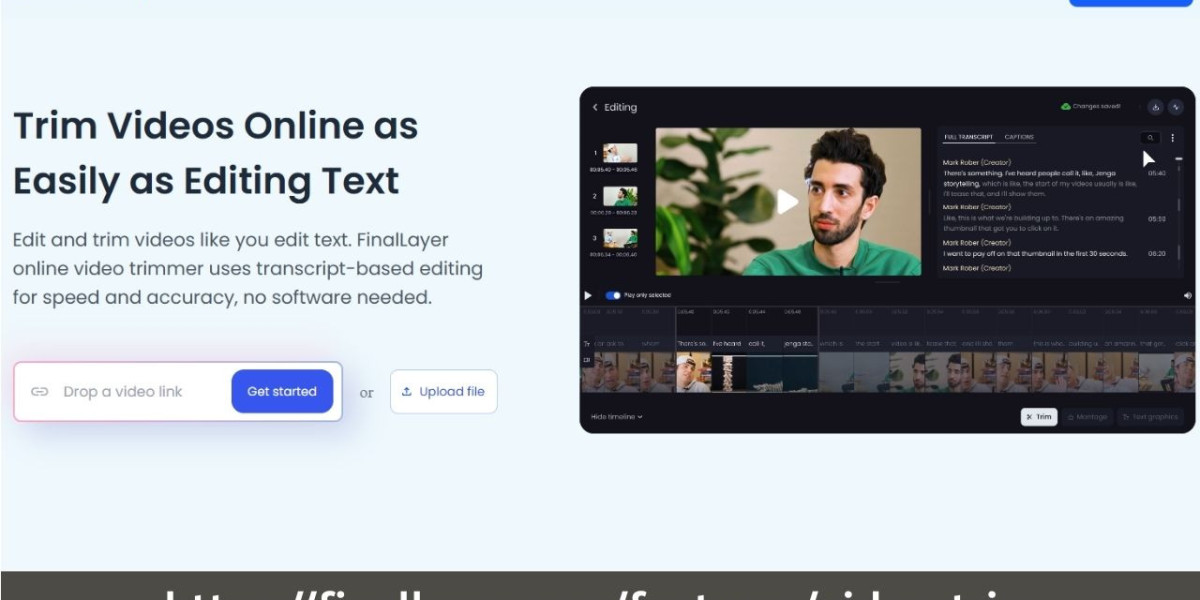
Task: Open transcript search with the magnifier icon
Action: [x=1150, y=138]
